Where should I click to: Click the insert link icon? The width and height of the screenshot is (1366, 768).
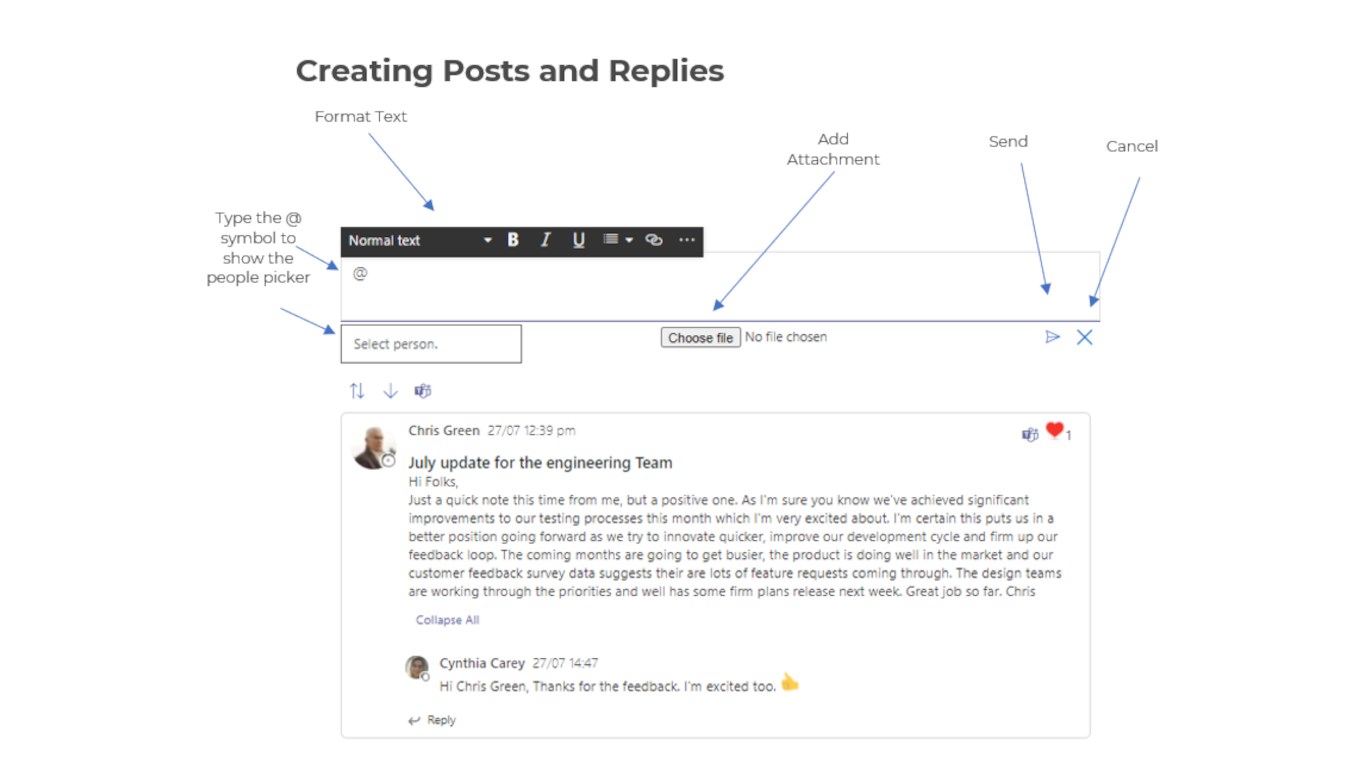click(654, 240)
